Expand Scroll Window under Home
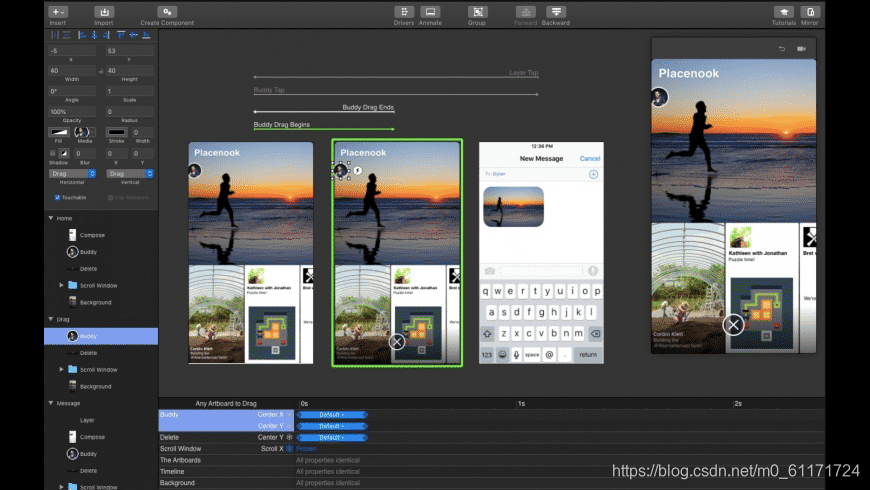The height and width of the screenshot is (490, 870). [61, 285]
